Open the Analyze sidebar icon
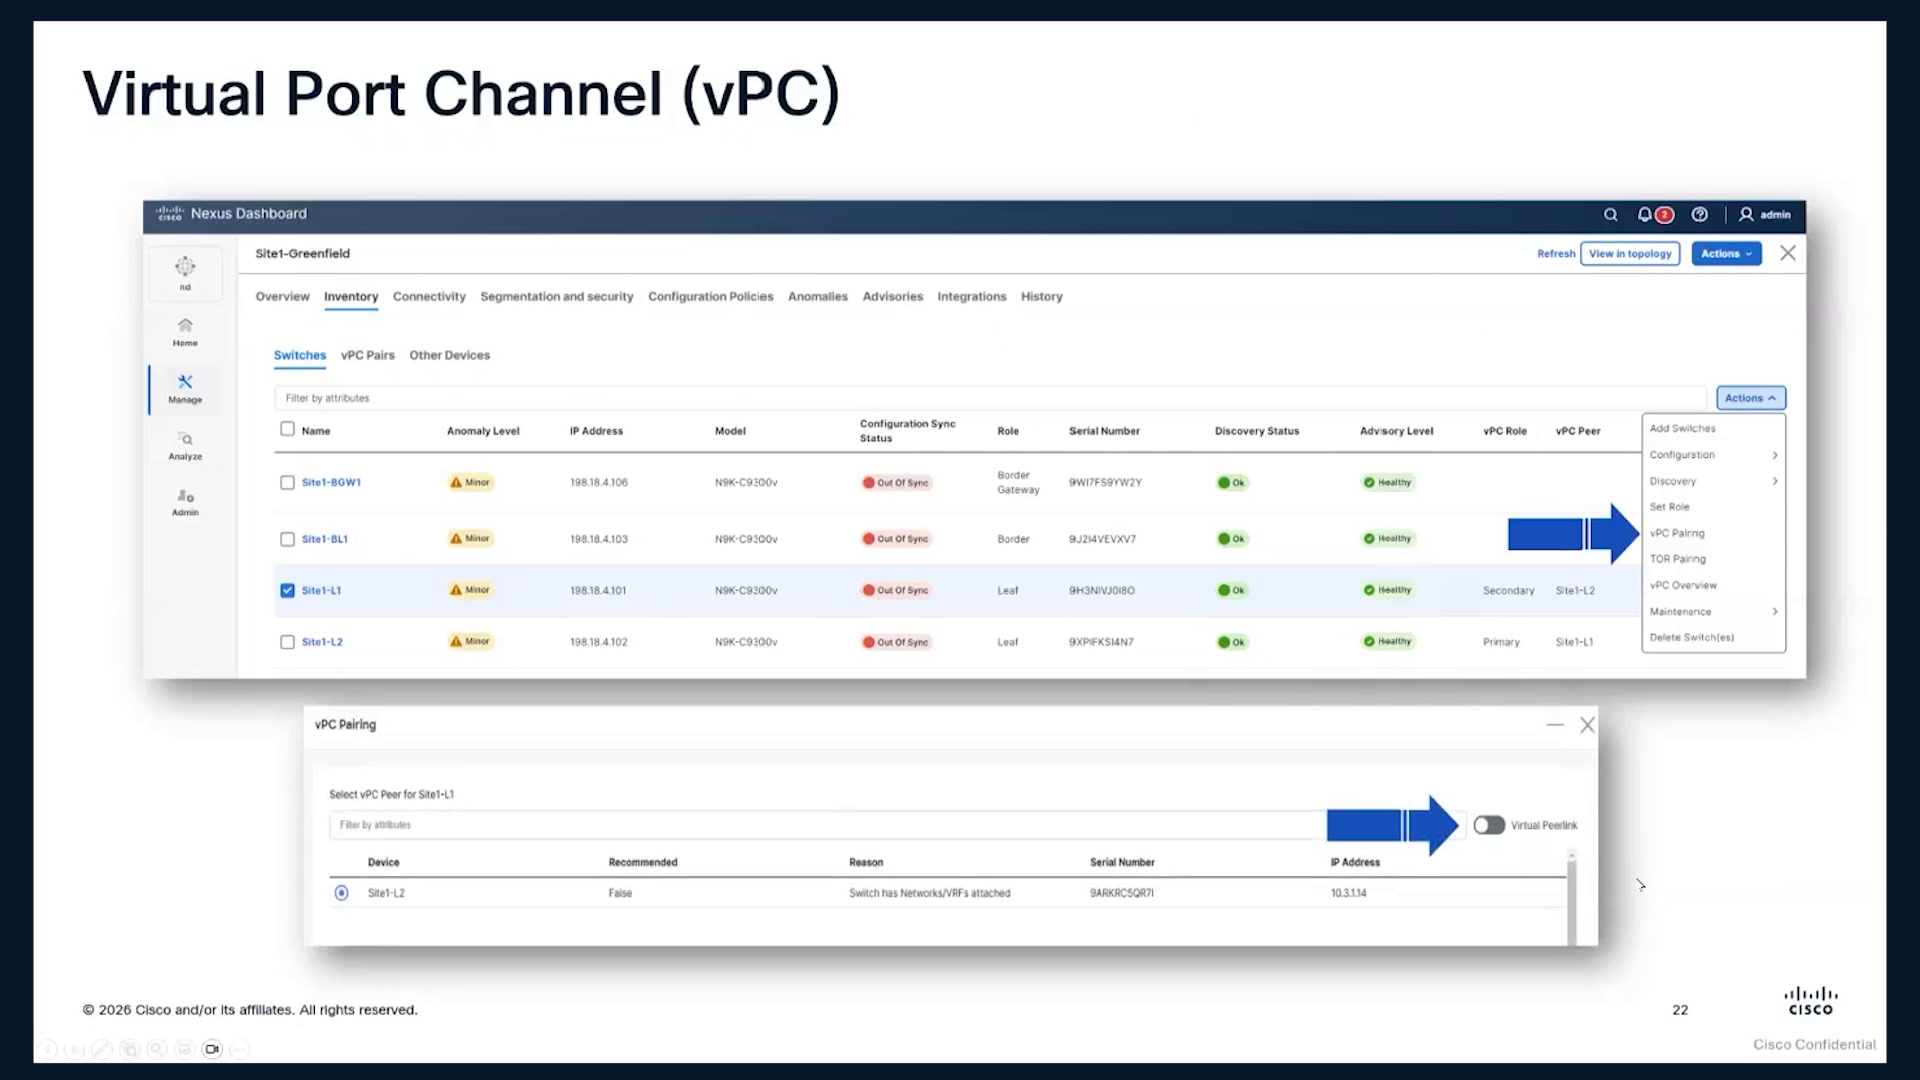This screenshot has height=1080, width=1920. pos(185,446)
